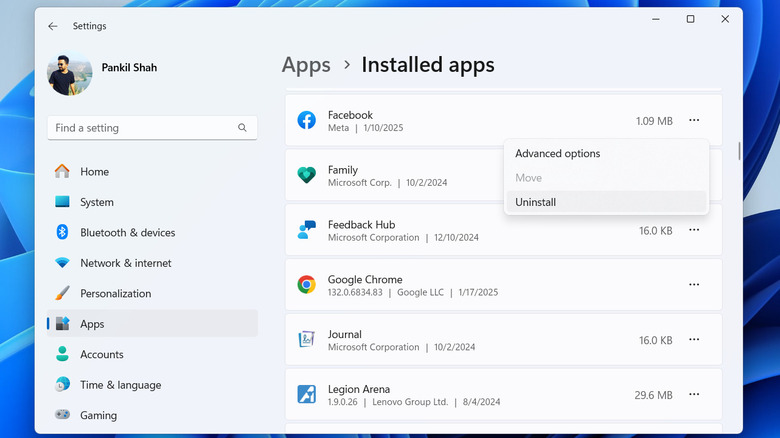
Task: Click the Family app heart icon
Action: pos(307,176)
